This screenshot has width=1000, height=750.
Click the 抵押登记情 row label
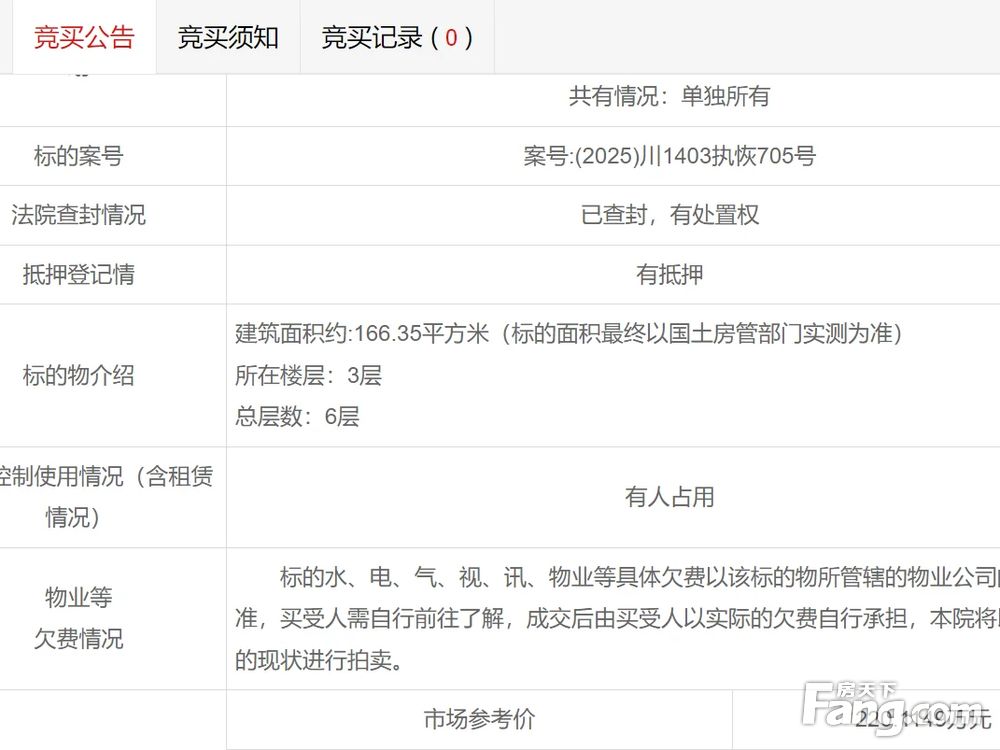[78, 275]
